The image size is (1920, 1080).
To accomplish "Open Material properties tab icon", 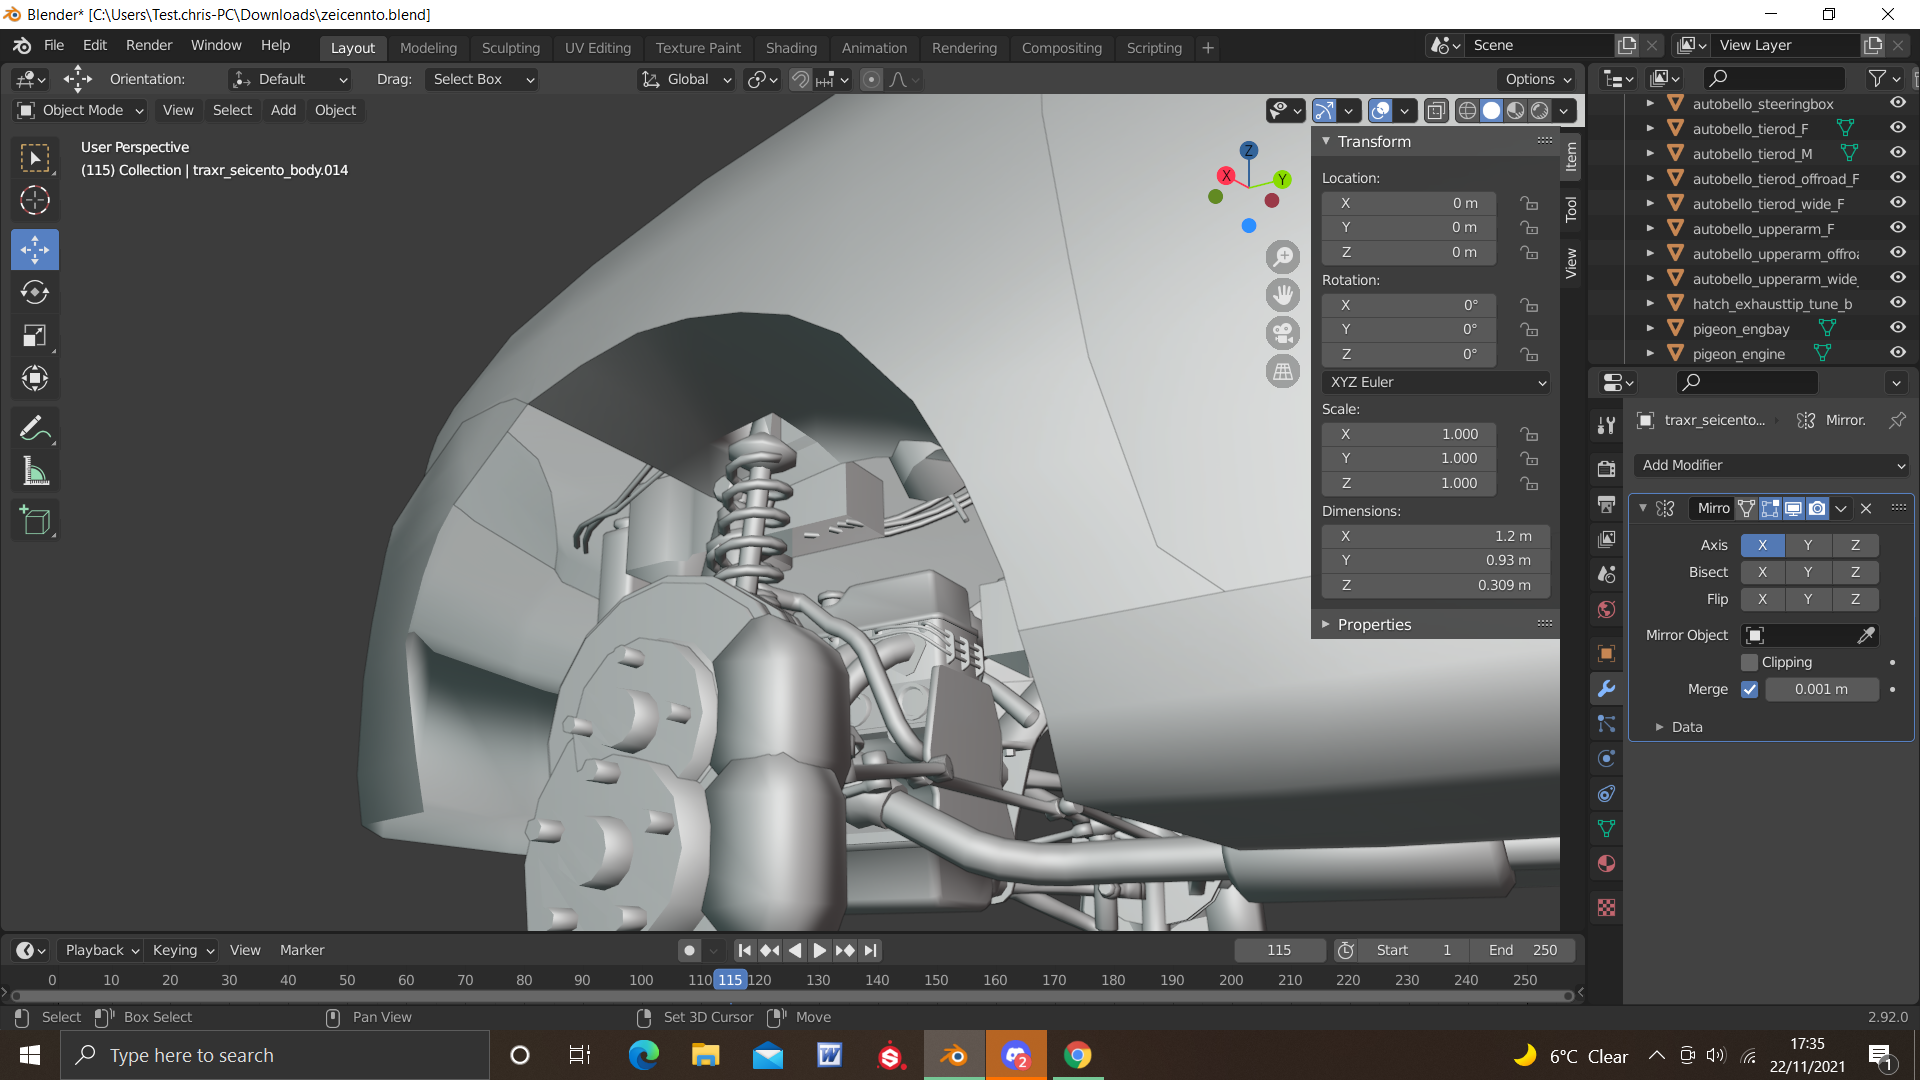I will pos(1606,864).
